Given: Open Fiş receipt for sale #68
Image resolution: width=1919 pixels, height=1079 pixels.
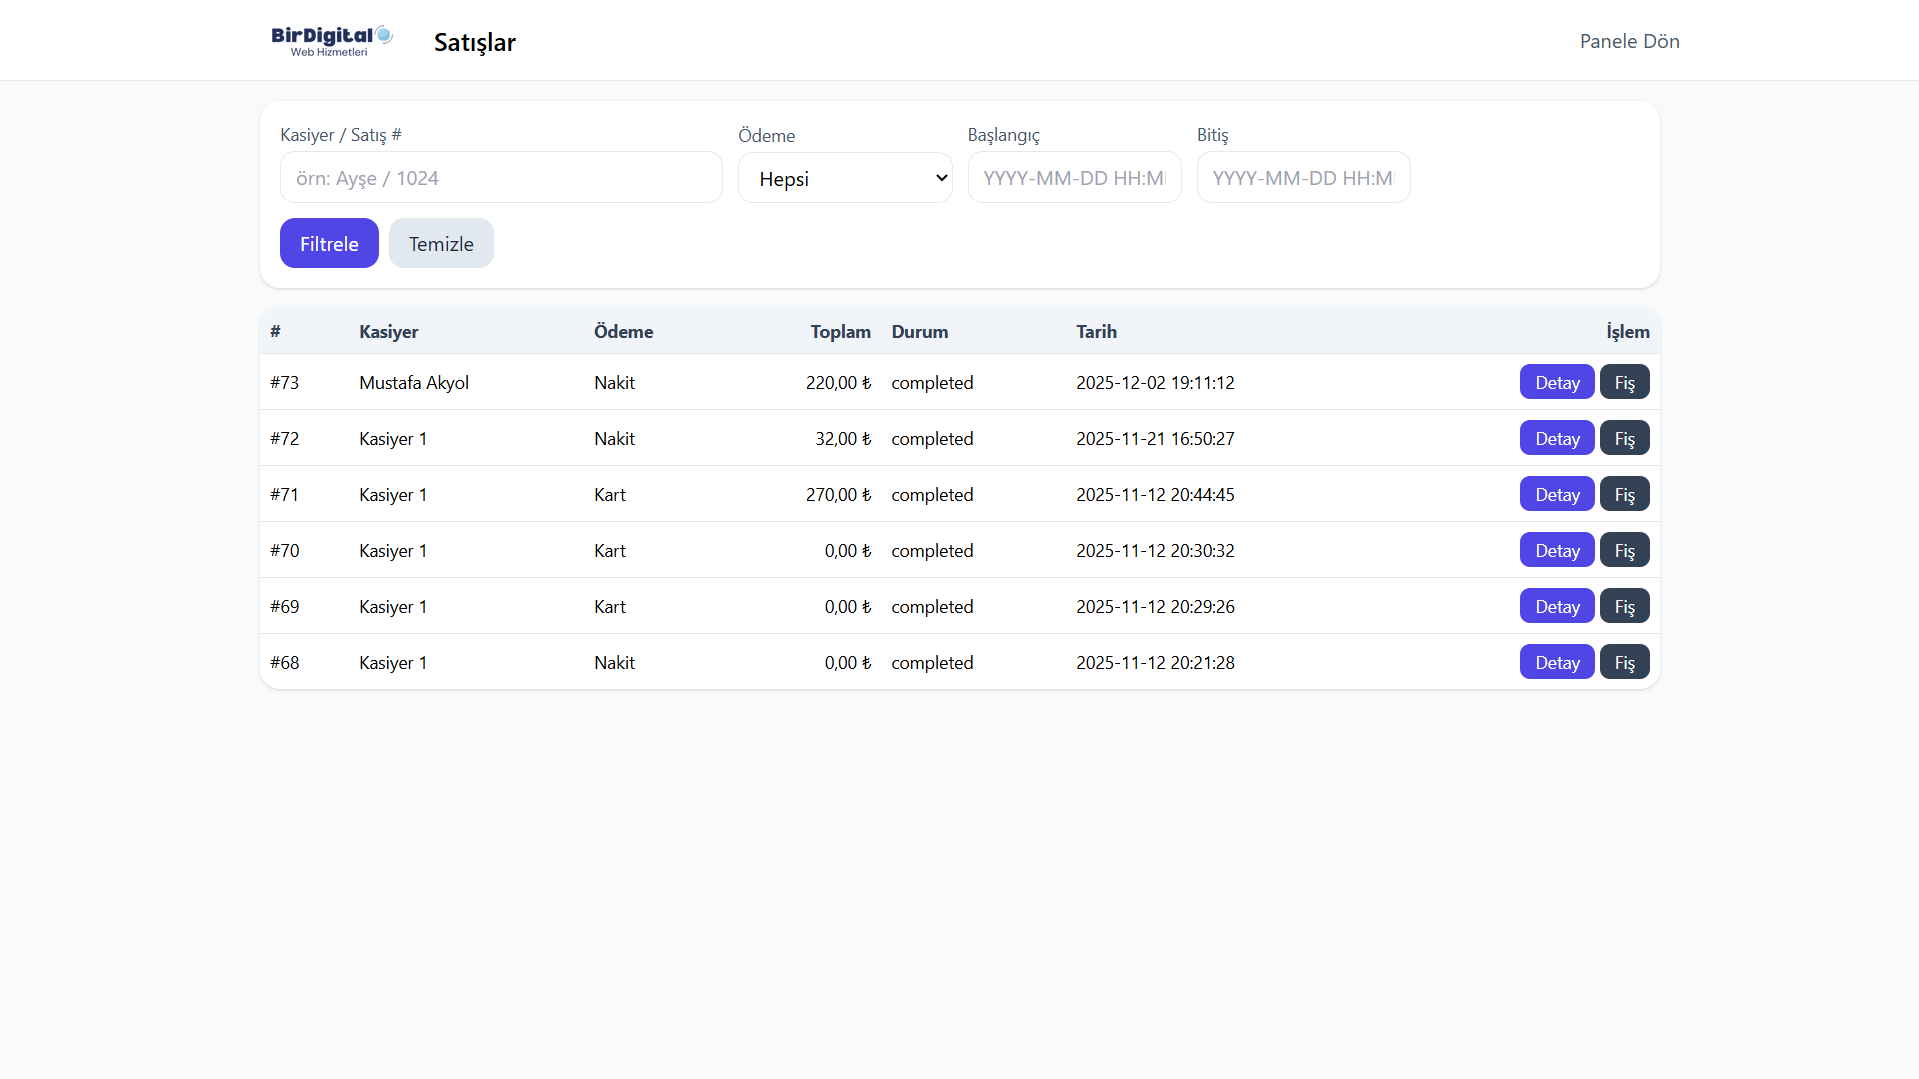Looking at the screenshot, I should (x=1624, y=662).
